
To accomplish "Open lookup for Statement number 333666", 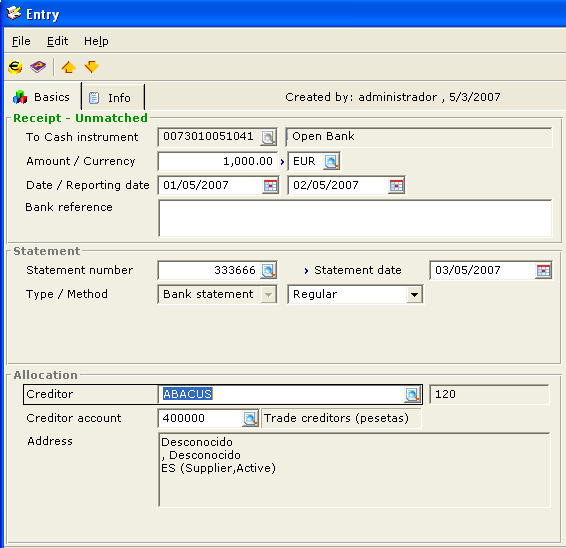I will point(269,270).
